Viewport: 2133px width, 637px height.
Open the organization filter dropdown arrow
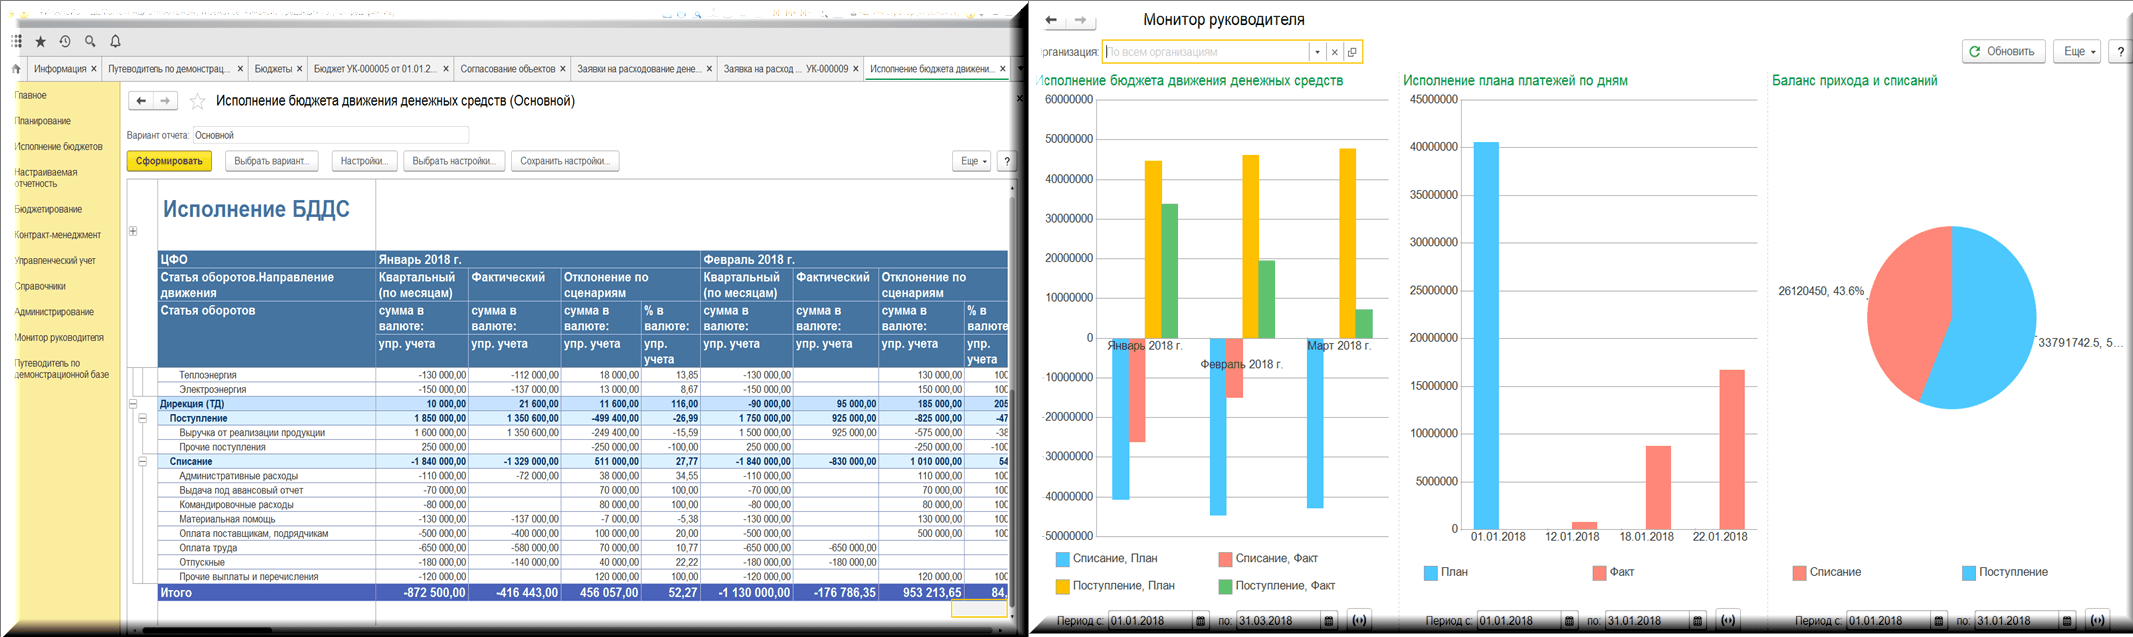pos(1317,52)
